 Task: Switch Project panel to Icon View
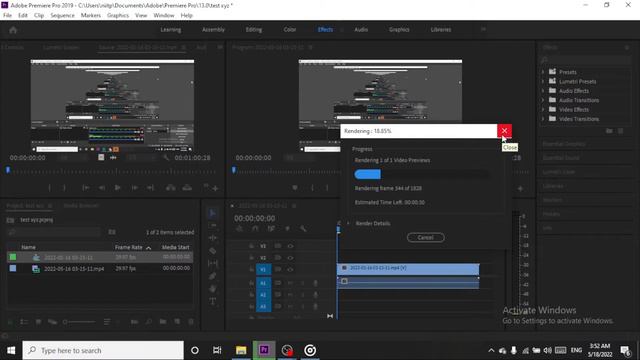(38, 322)
